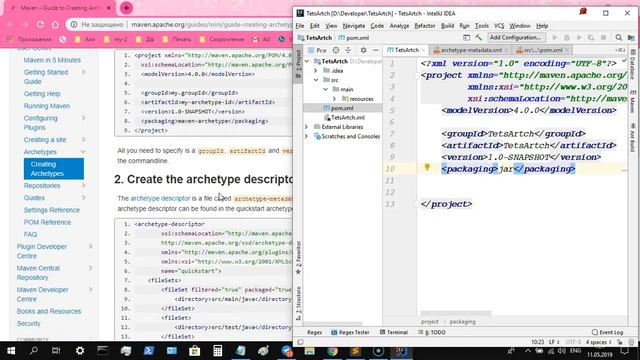
Task: Open Settings Reference sidebar link
Action: (x=52, y=210)
